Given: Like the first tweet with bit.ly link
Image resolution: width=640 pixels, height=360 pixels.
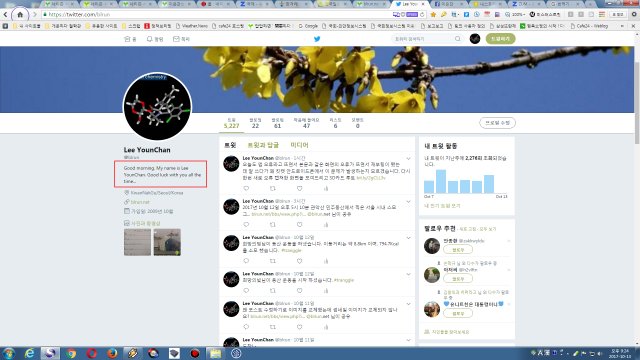Looking at the screenshot, I should point(300,189).
